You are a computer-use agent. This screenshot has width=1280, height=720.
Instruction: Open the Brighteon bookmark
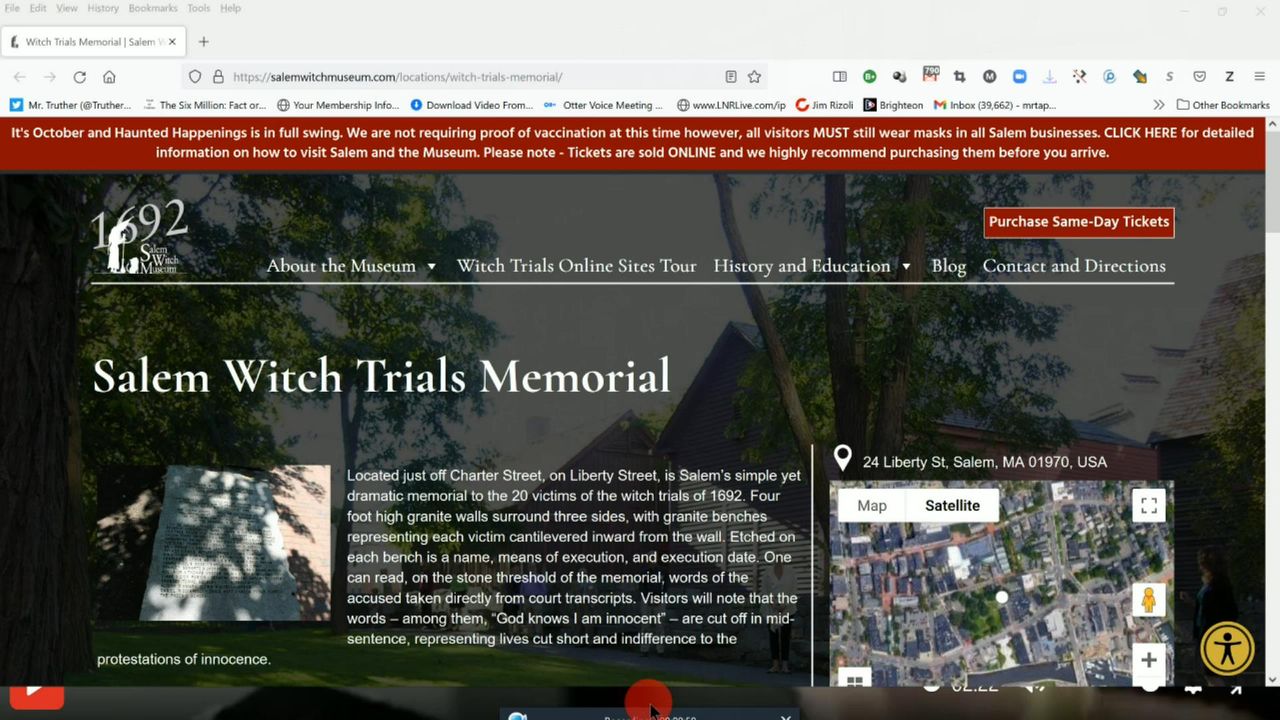893,105
